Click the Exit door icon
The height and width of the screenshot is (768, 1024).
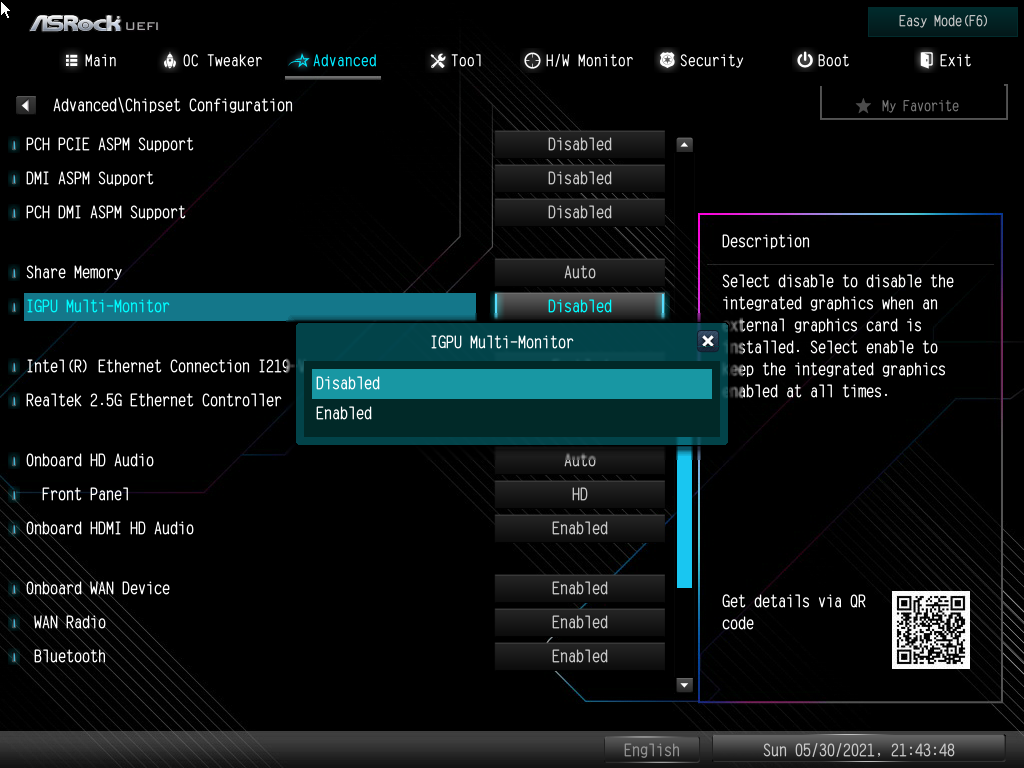click(926, 60)
